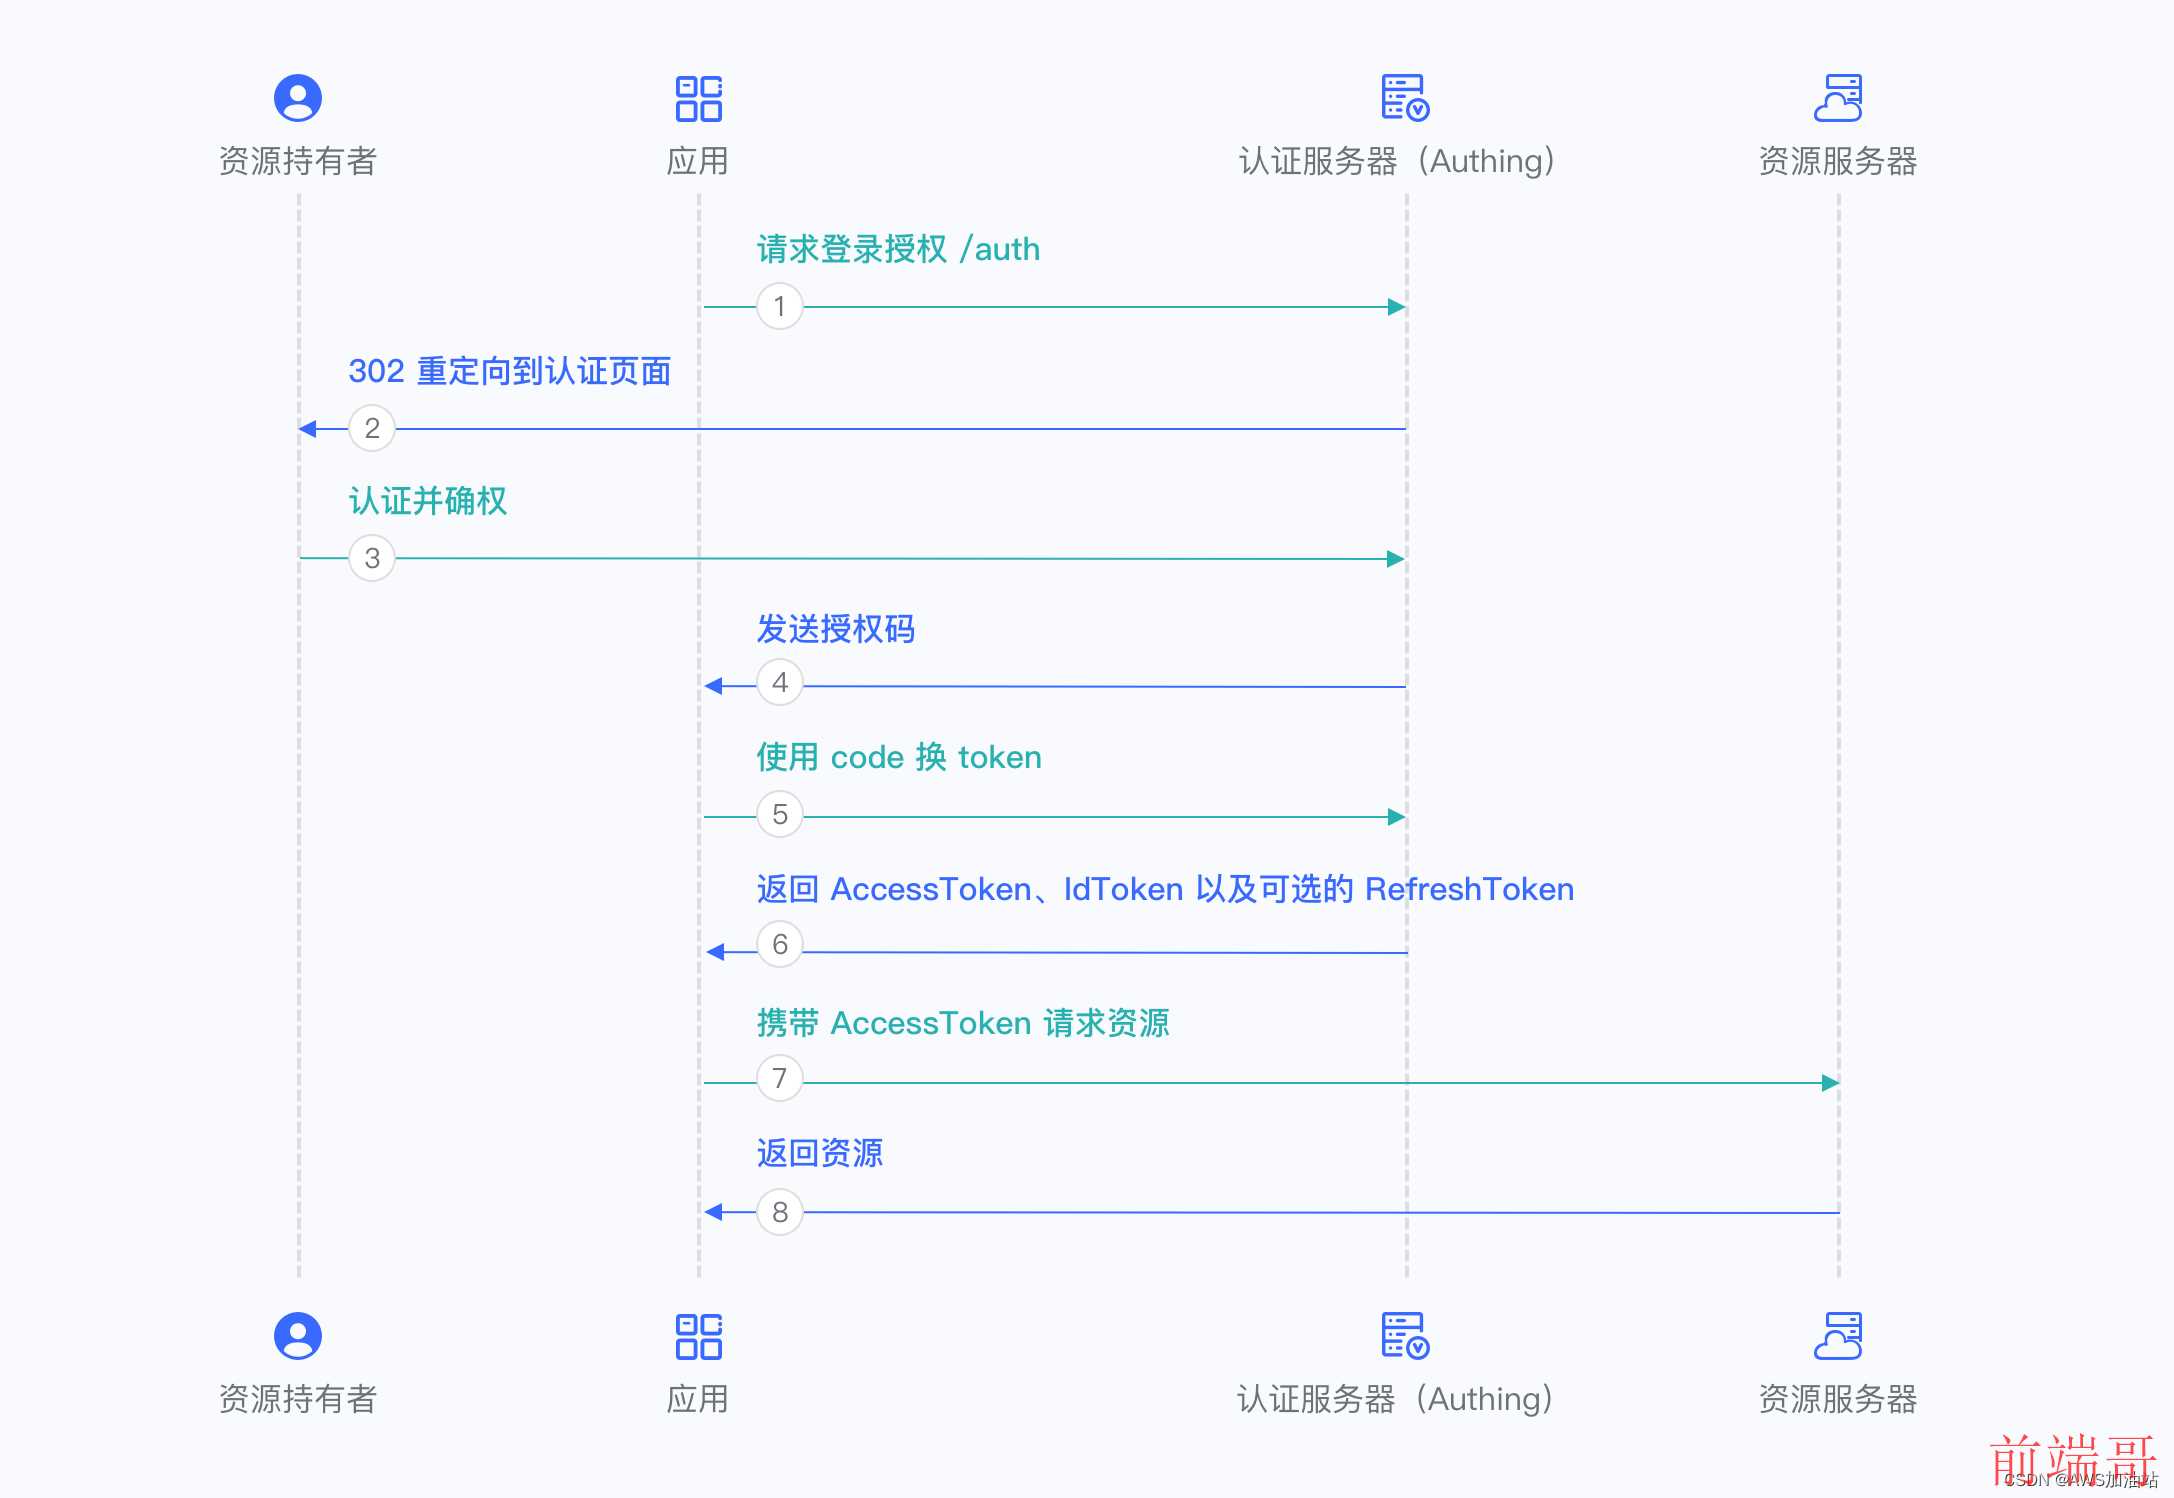Select the bottom 资源服务器 label
Screen dimensions: 2174x1498
1838,1399
